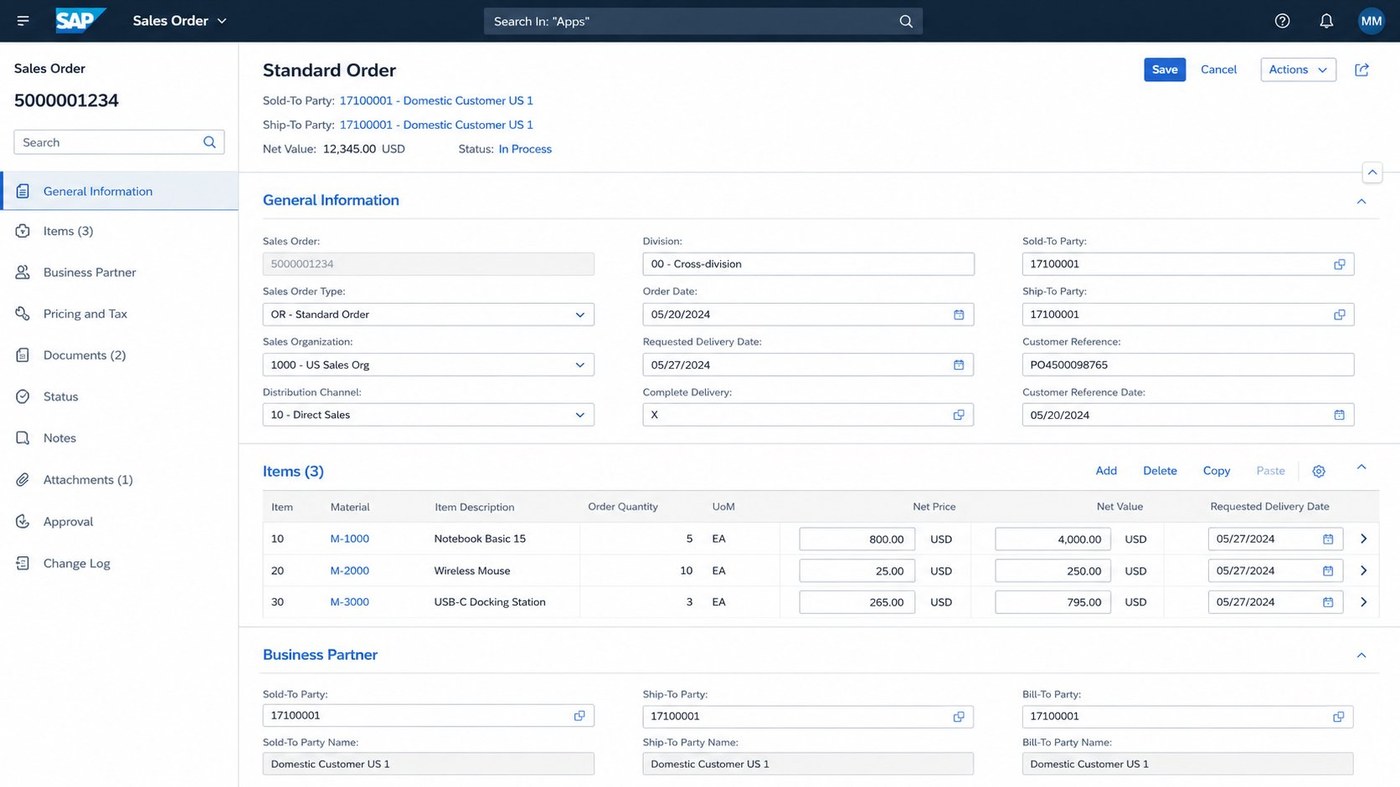Viewport: 1400px width, 787px height.
Task: Click the In Process status link
Action: pyautogui.click(x=525, y=149)
